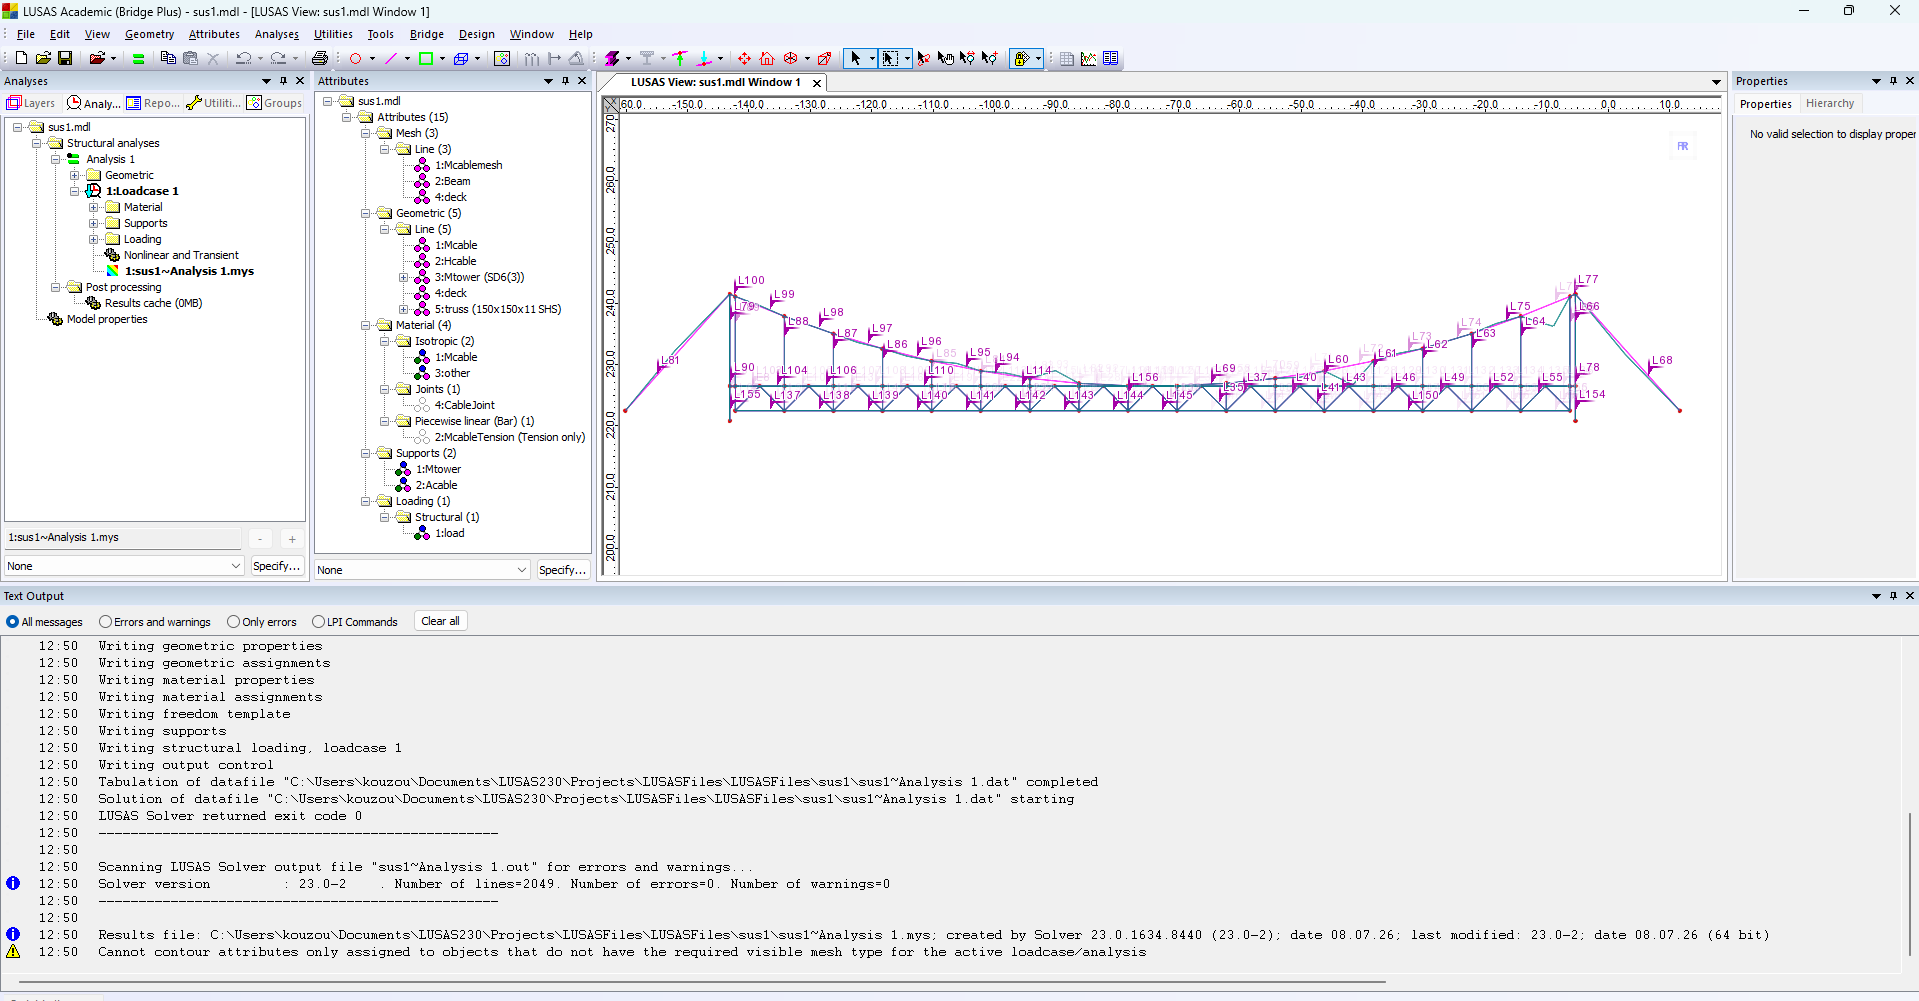Click the yellow padlock selection lock icon
This screenshot has height=1001, width=1919.
click(1021, 59)
